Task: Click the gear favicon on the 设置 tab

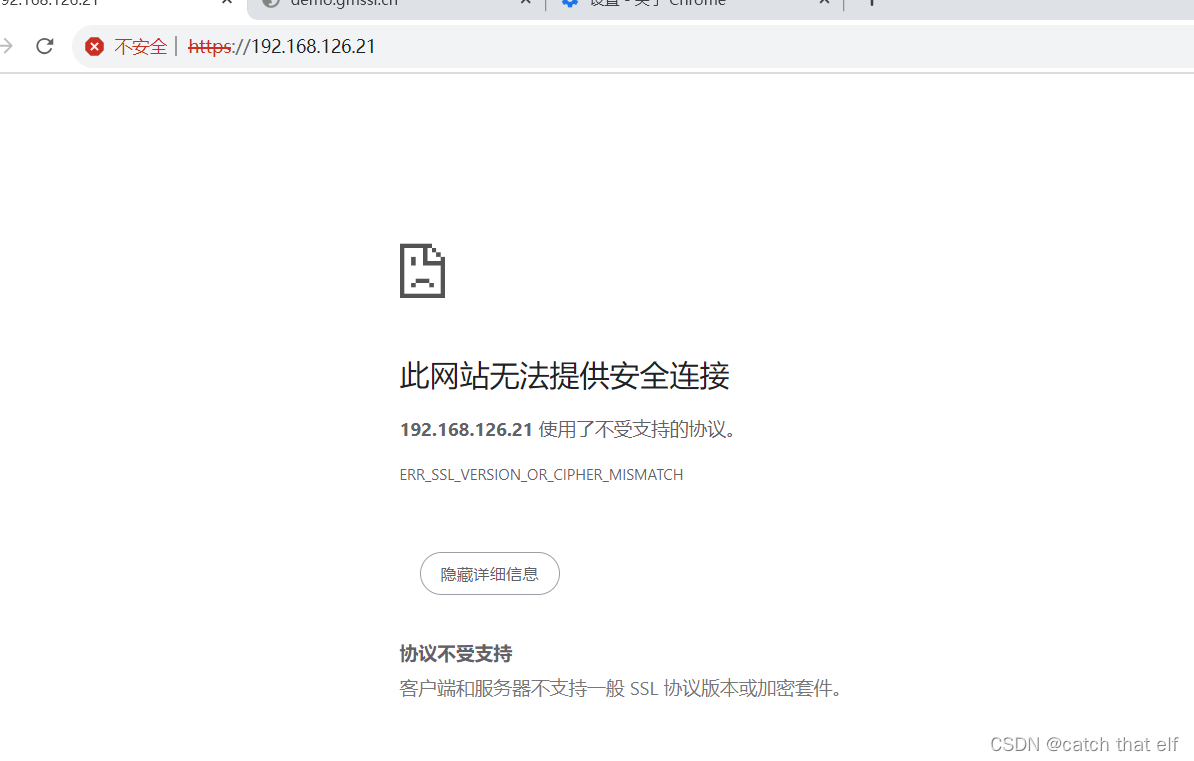Action: [569, 3]
